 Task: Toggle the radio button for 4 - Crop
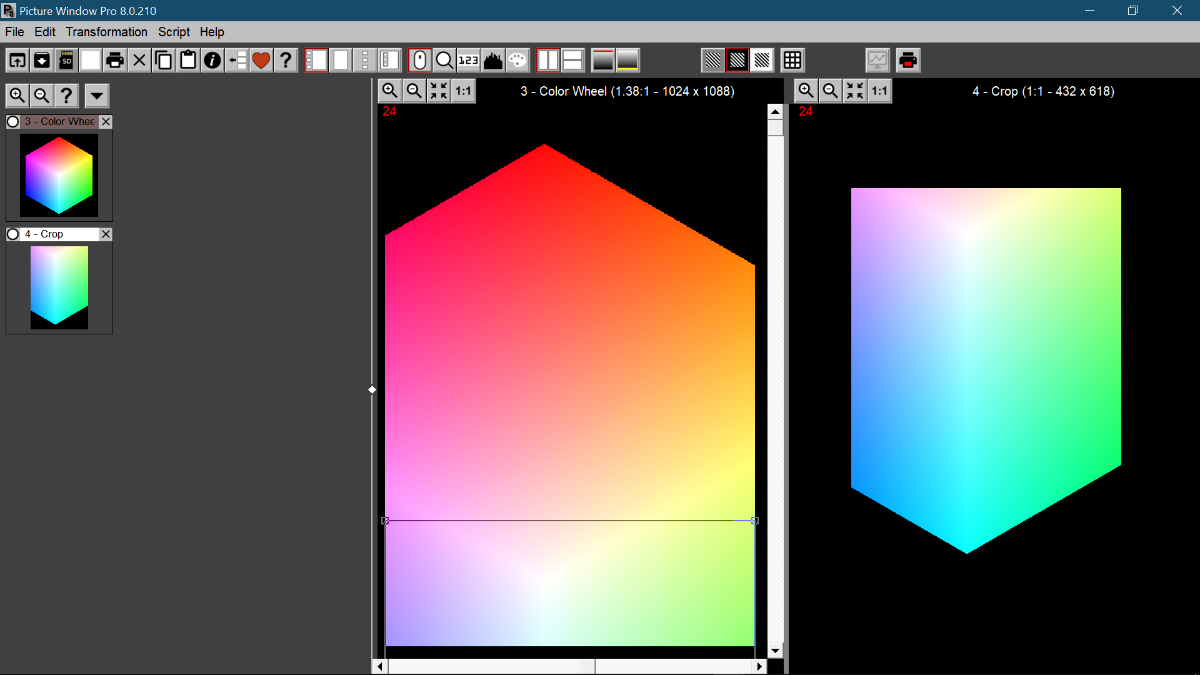point(13,234)
